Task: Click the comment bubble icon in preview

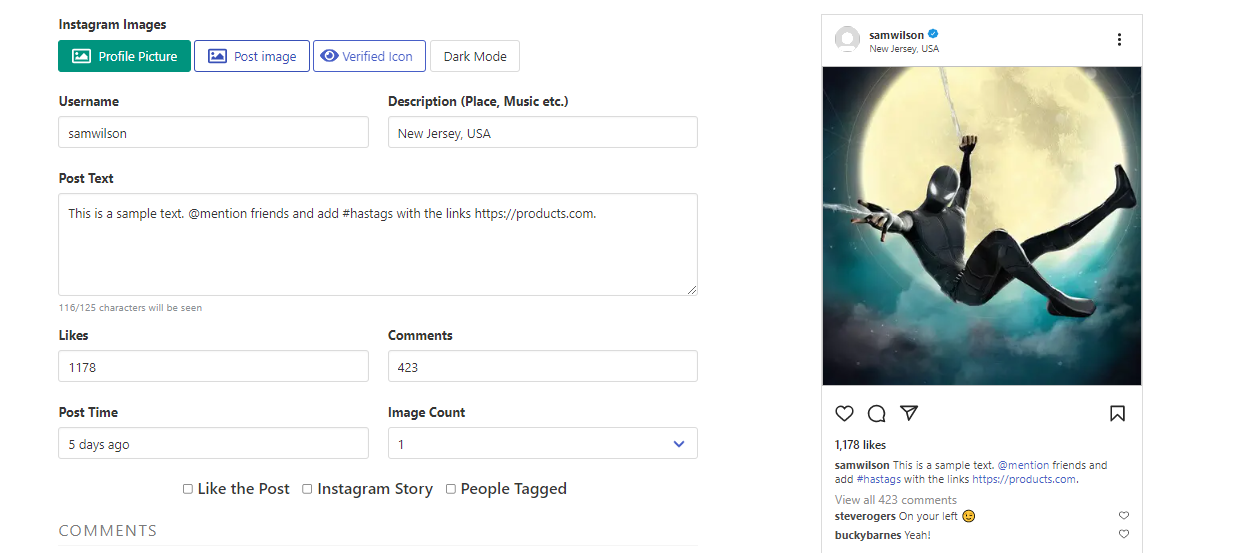Action: 877,413
